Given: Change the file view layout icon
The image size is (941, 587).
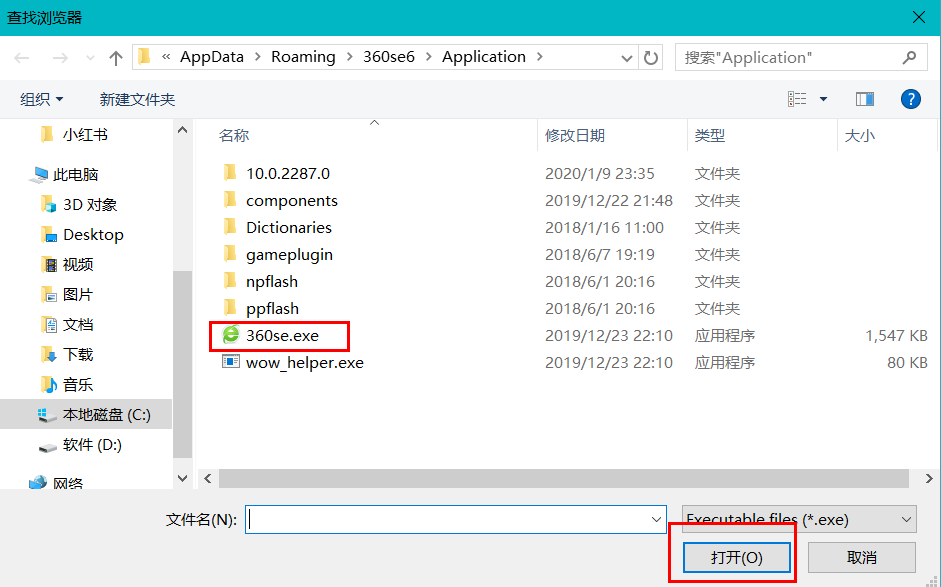Looking at the screenshot, I should click(x=797, y=99).
